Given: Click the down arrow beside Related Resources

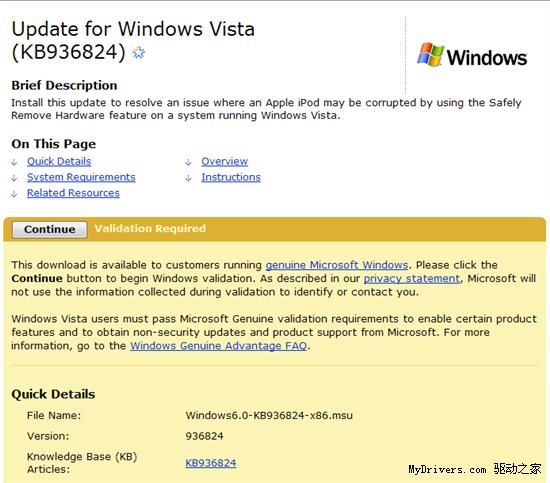Looking at the screenshot, I should 14,194.
